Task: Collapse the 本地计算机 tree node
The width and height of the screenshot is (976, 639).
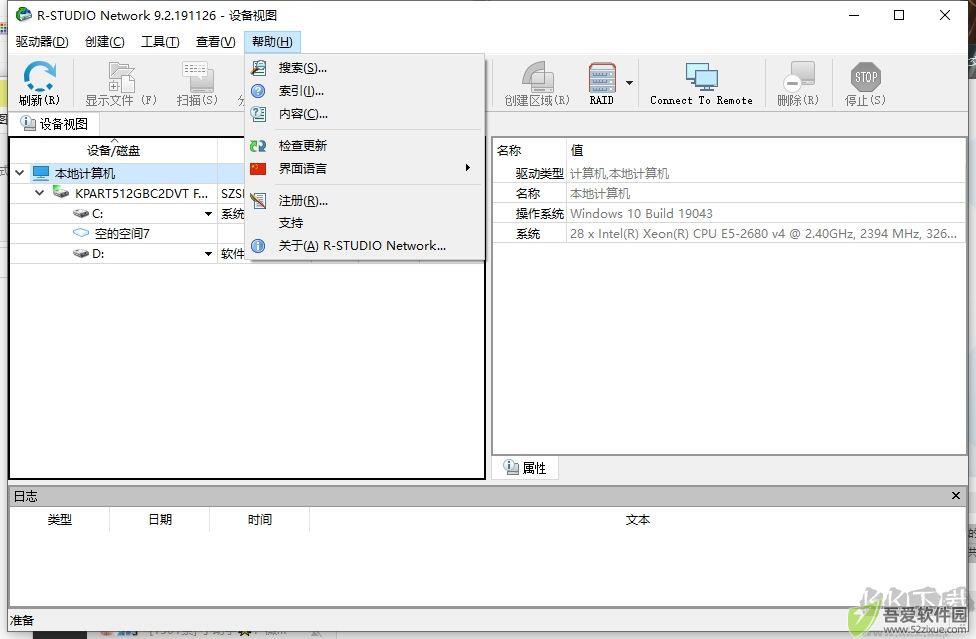Action: tap(20, 173)
